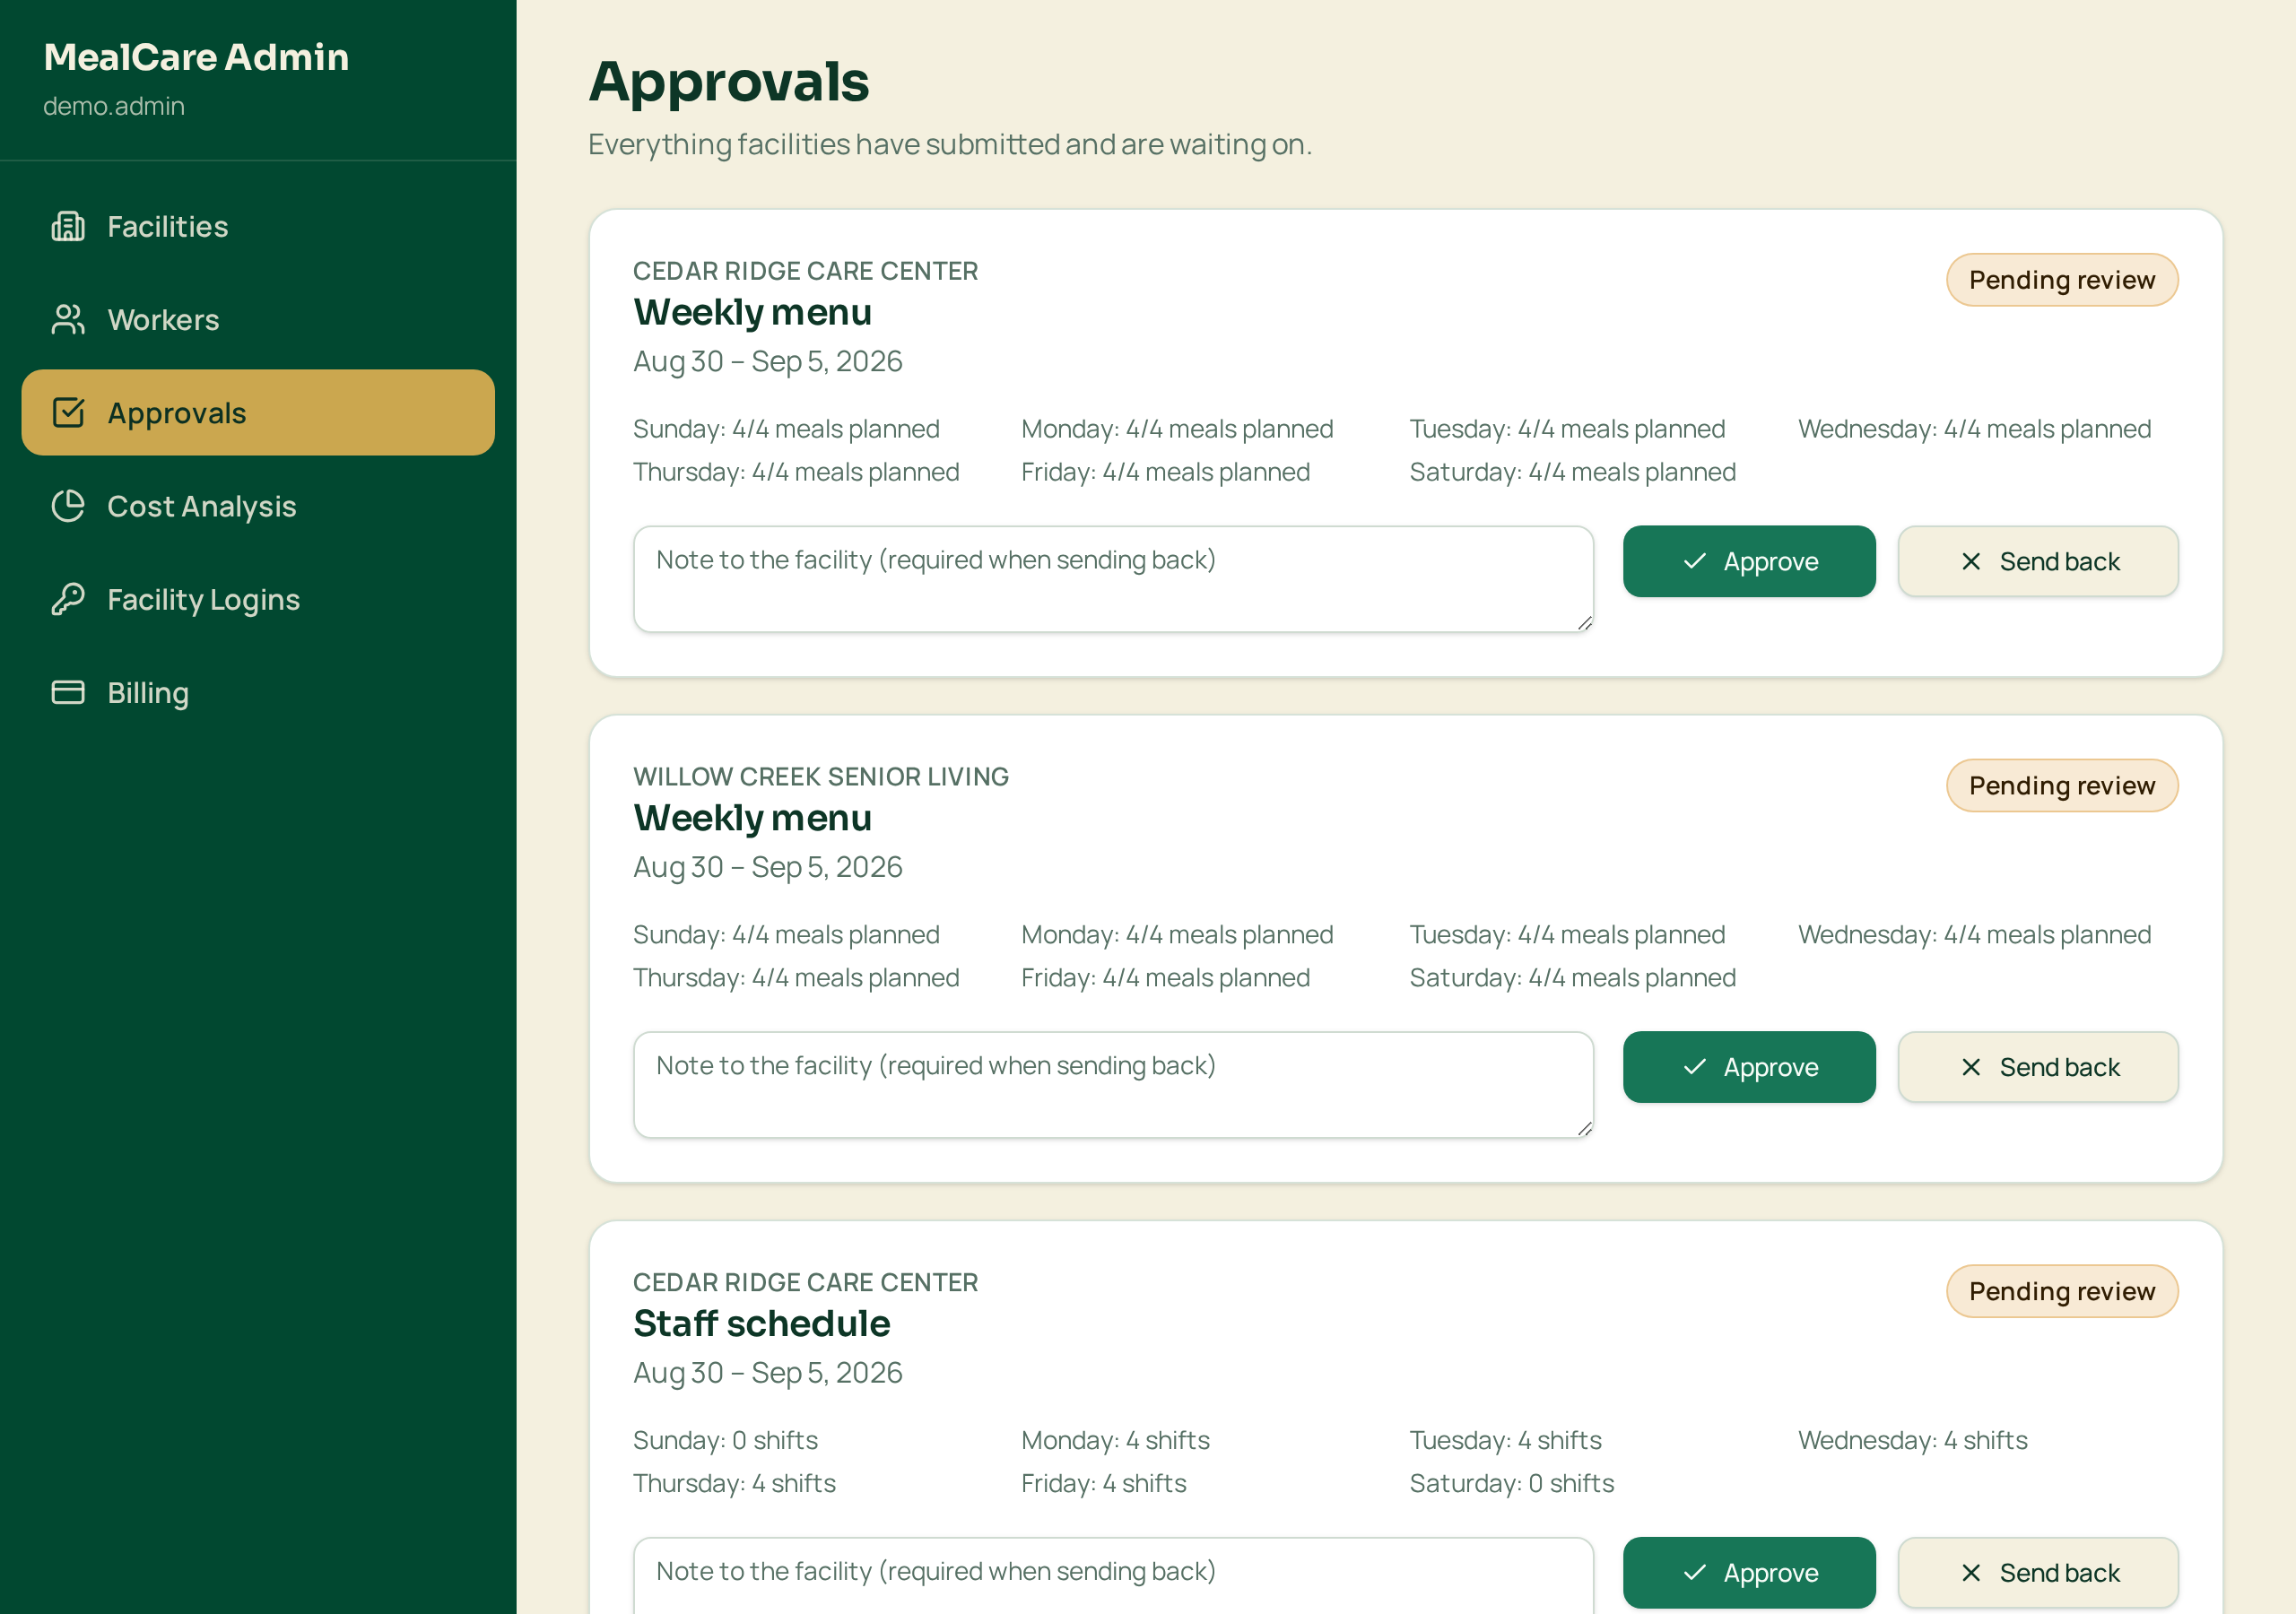The image size is (2296, 1614).
Task: Send back Willow Creek weekly menu
Action: [x=2038, y=1067]
